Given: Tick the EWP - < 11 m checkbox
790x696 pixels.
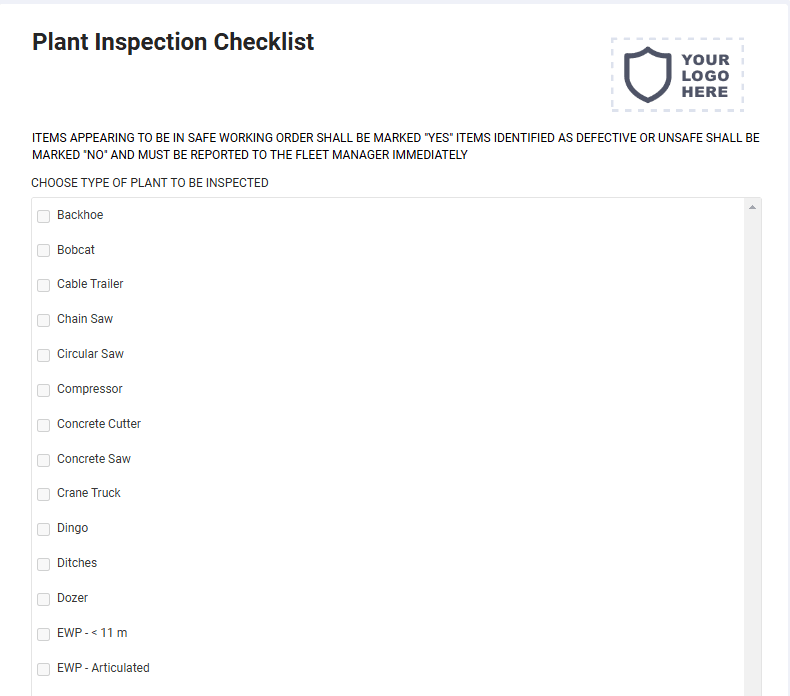Looking at the screenshot, I should tap(44, 634).
